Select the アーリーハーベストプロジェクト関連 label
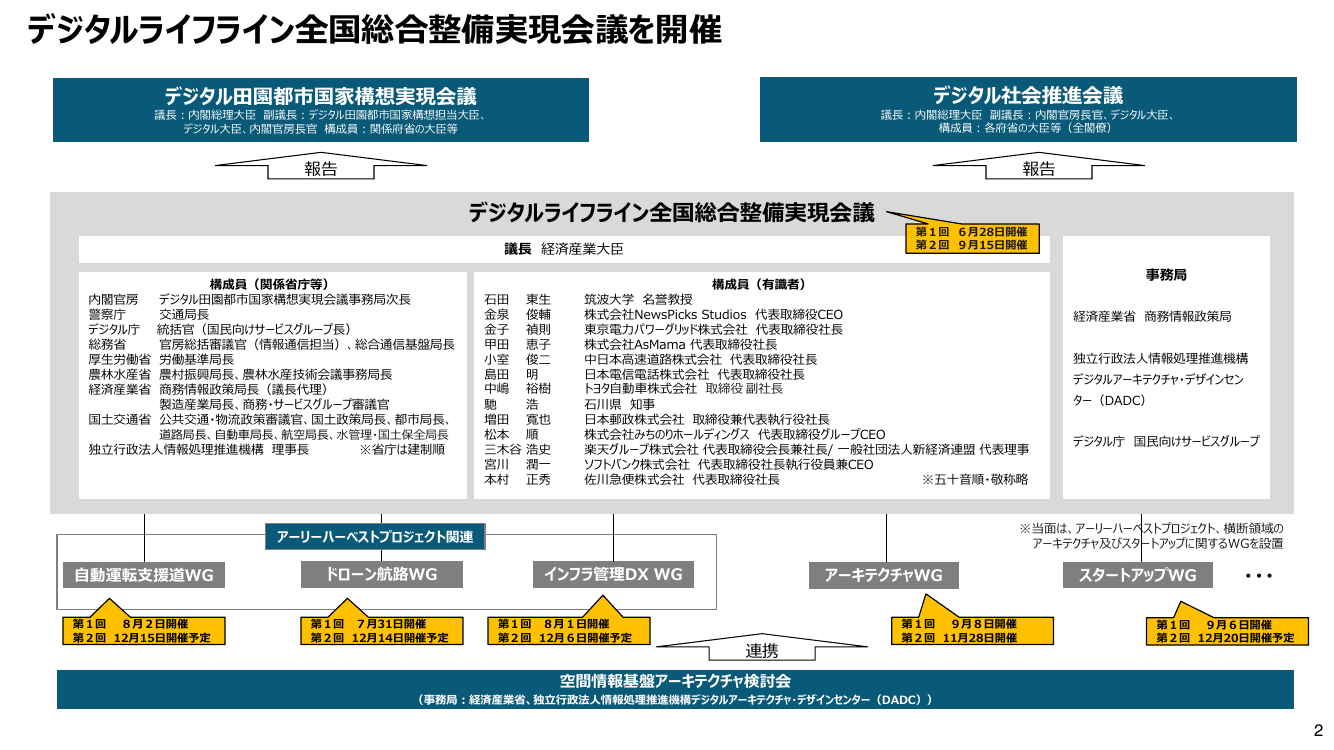The width and height of the screenshot is (1334, 750). coord(376,537)
